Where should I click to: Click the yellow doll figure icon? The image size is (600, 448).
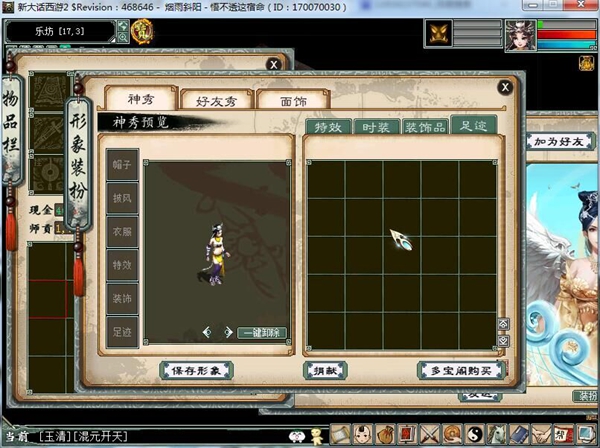[316, 435]
